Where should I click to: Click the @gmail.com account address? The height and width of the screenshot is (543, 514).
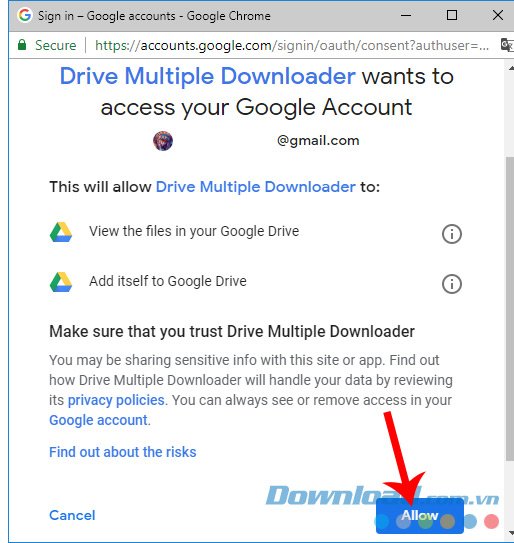coord(318,141)
